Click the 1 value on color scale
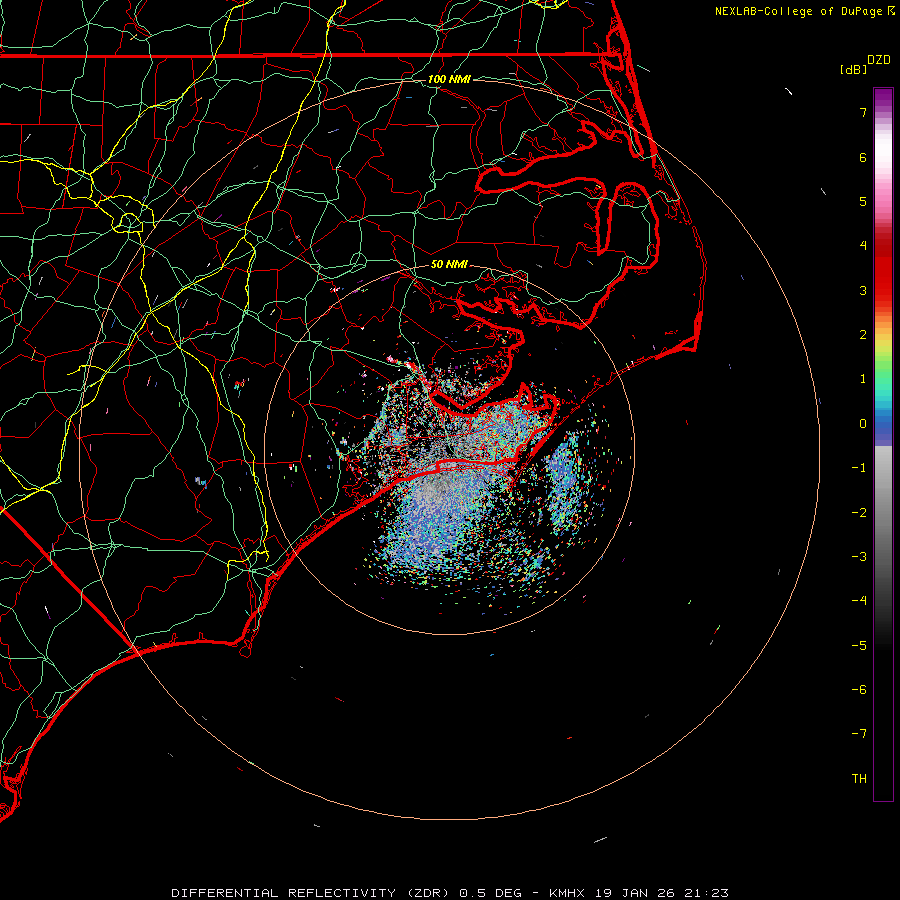 (x=863, y=379)
